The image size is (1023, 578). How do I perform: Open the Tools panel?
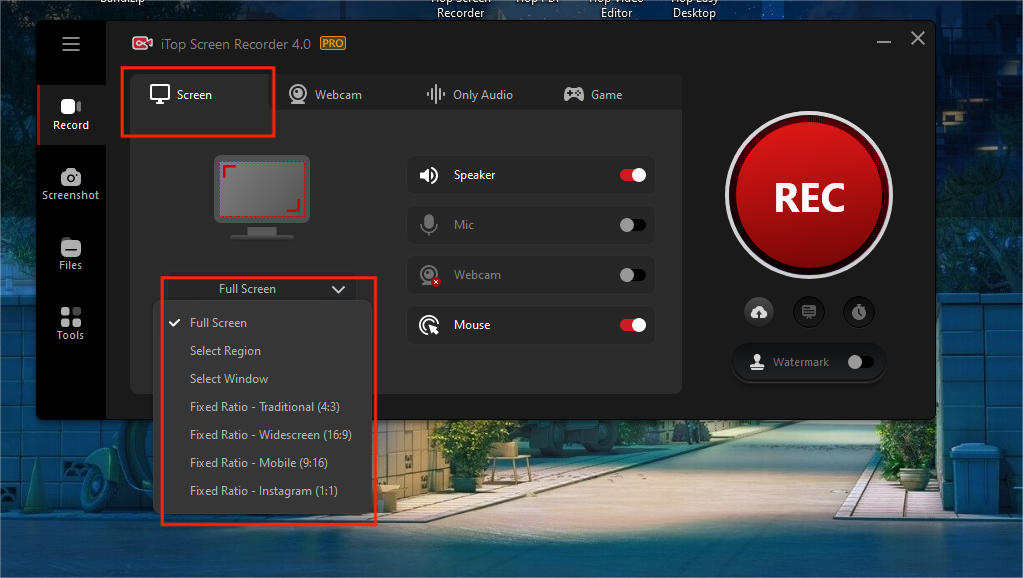pyautogui.click(x=70, y=324)
